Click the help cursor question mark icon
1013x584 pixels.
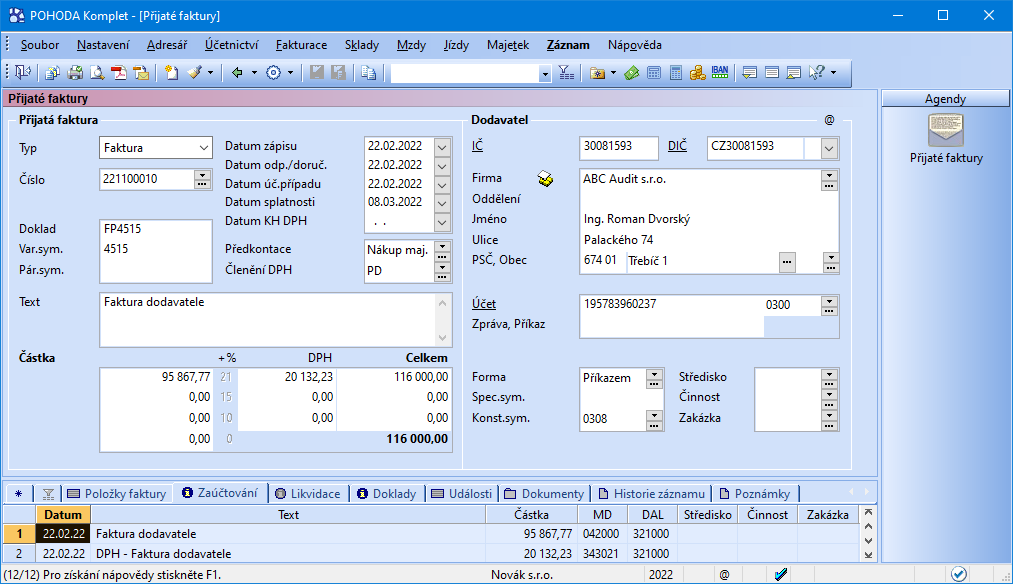tap(817, 73)
